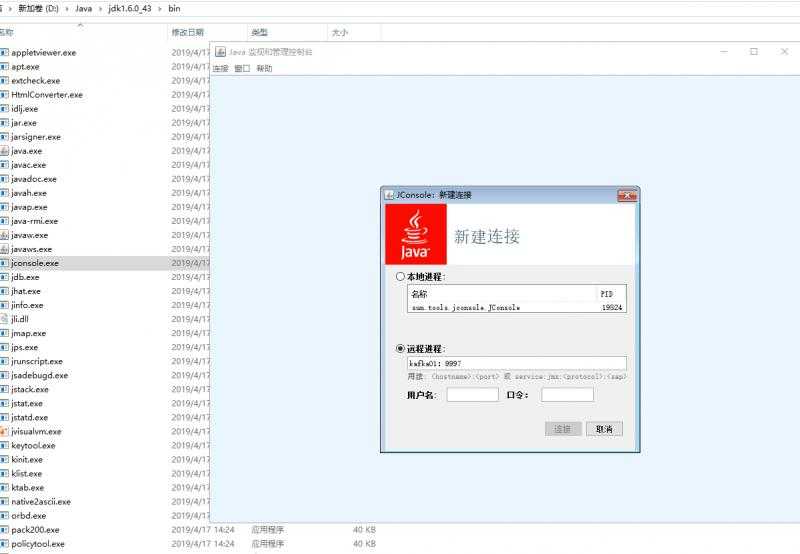Viewport: 800px width, 554px height.
Task: Select the 远程进程 radio button
Action: (x=401, y=348)
